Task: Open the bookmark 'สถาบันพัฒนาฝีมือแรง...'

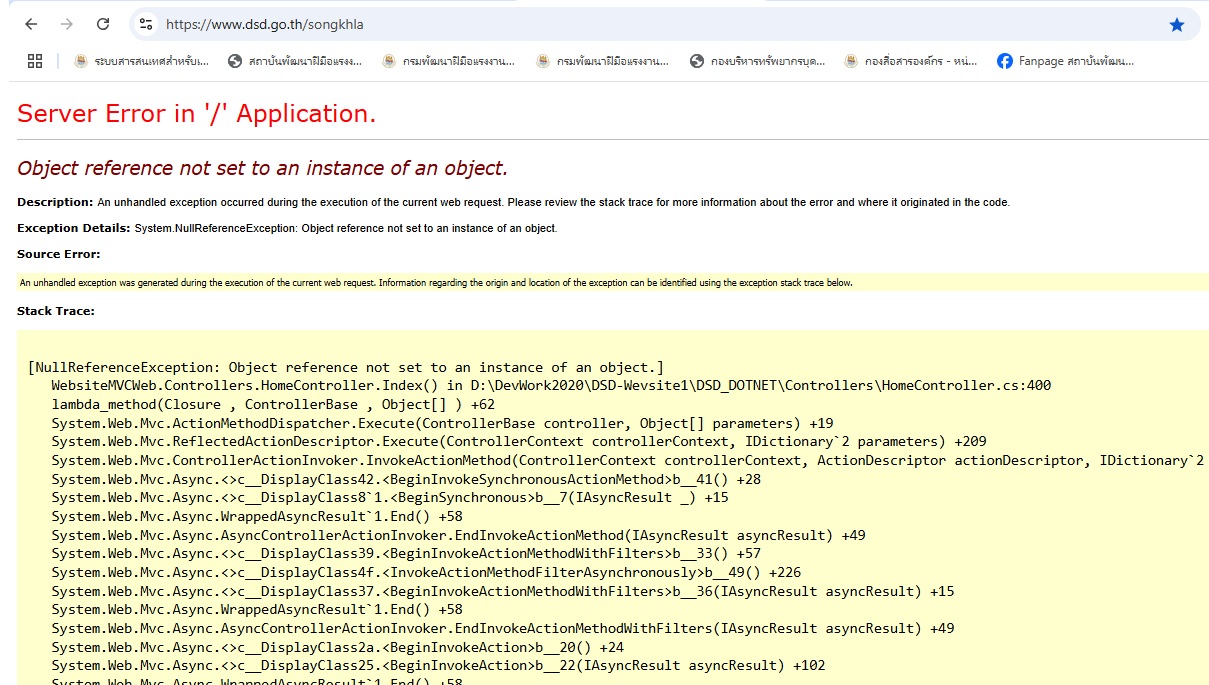Action: (295, 61)
